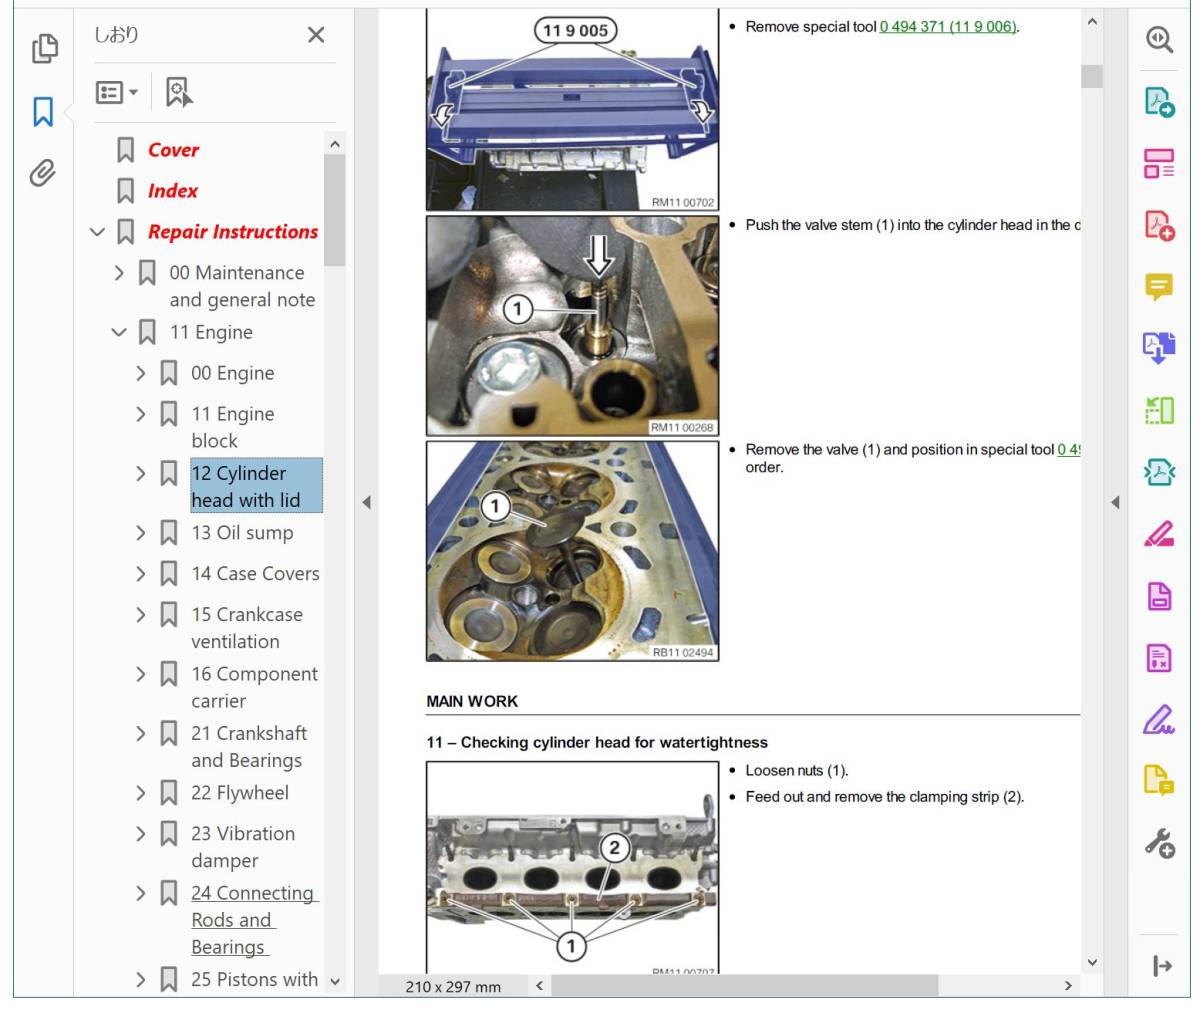The image size is (1200, 1010).
Task: Close the しおり bookmarks panel
Action: click(x=316, y=35)
